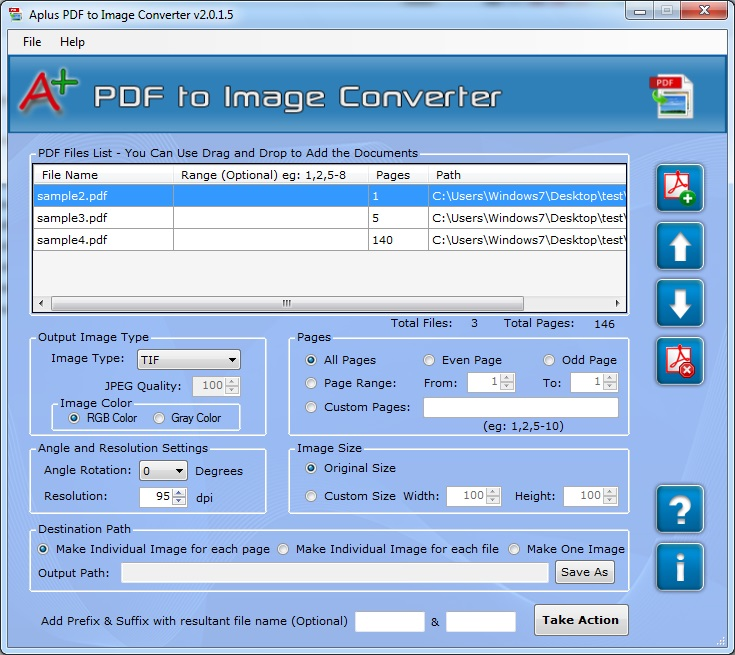Click the Take Action button
The height and width of the screenshot is (655, 735).
[581, 620]
